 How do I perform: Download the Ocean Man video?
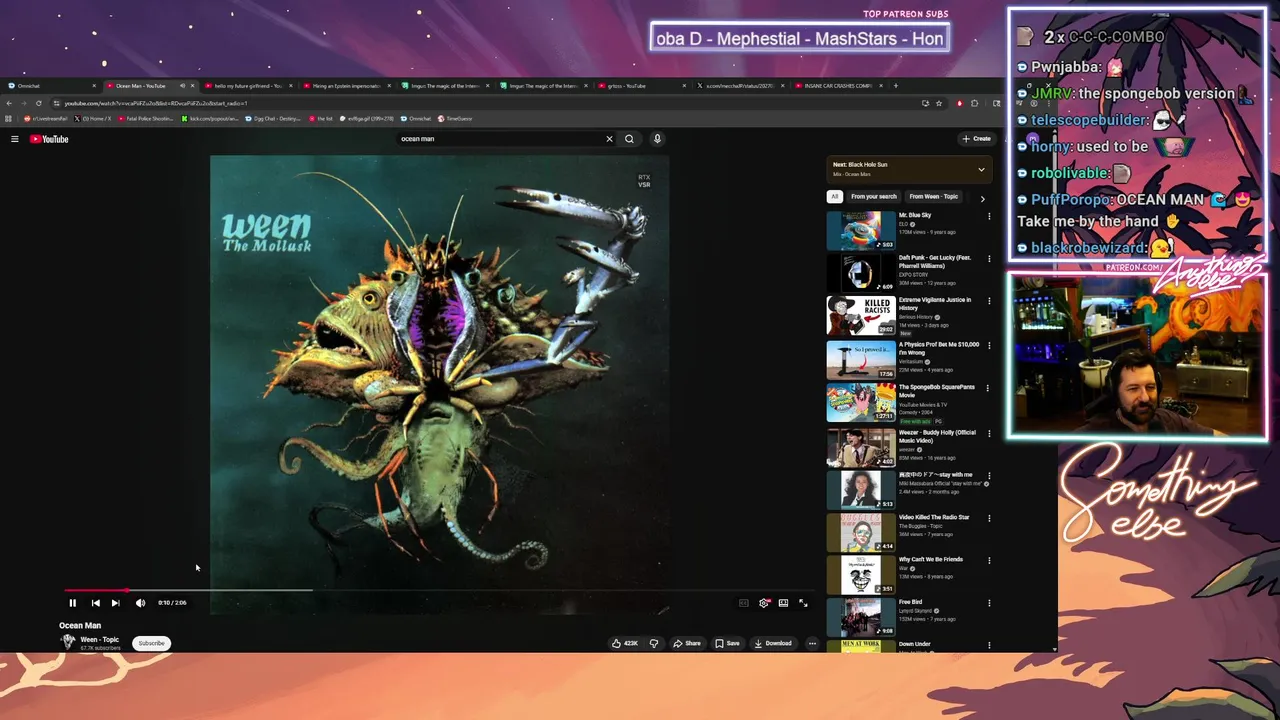773,643
